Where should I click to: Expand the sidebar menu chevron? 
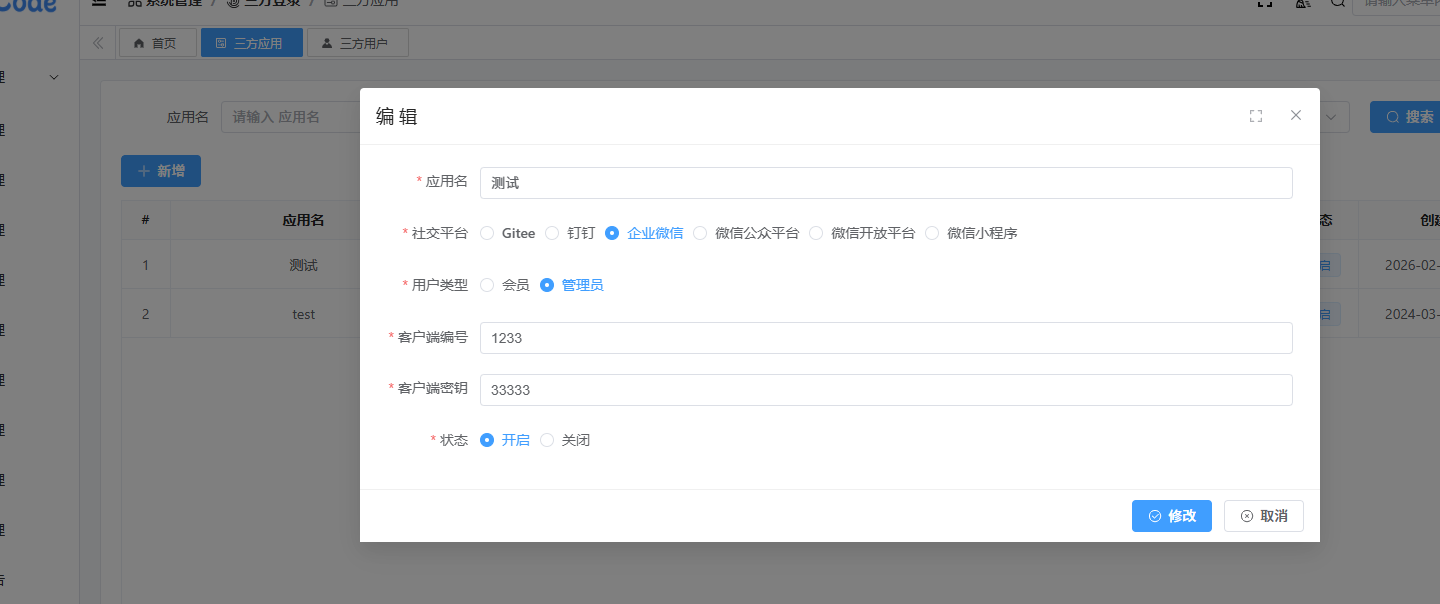coord(54,77)
